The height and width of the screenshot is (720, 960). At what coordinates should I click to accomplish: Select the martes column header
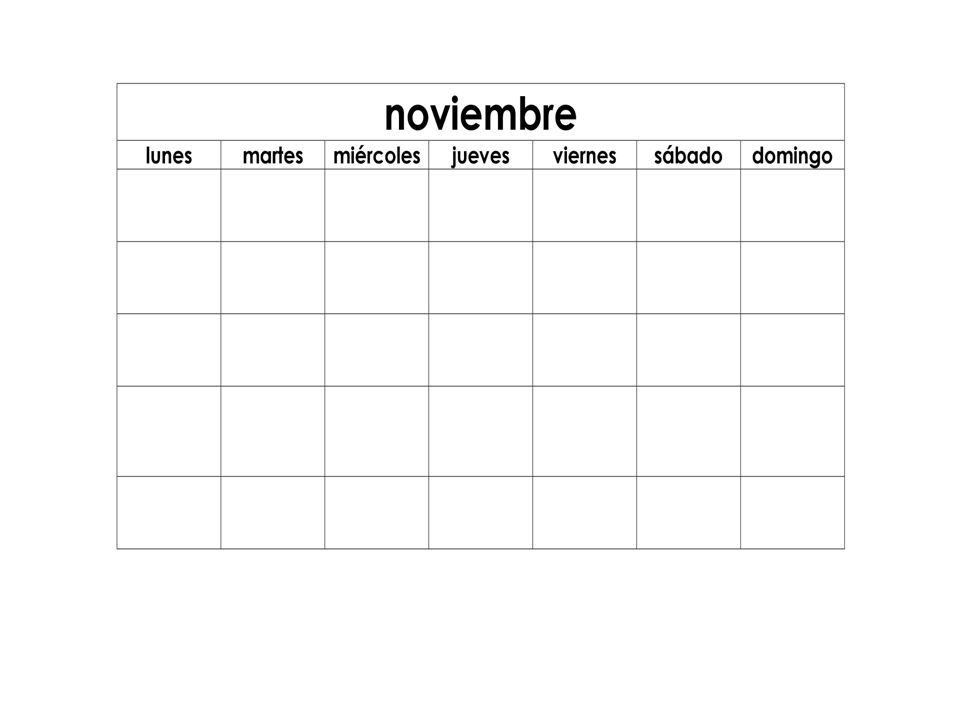pyautogui.click(x=273, y=156)
